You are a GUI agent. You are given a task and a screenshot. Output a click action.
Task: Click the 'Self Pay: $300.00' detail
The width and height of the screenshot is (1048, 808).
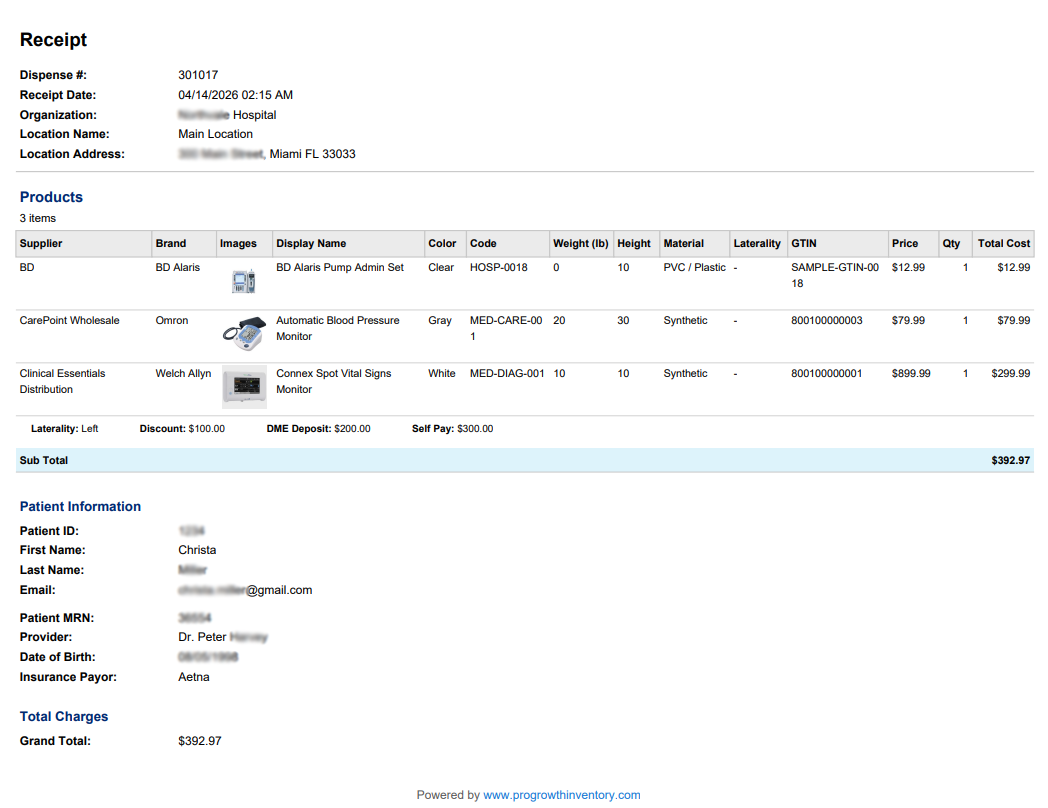point(452,428)
